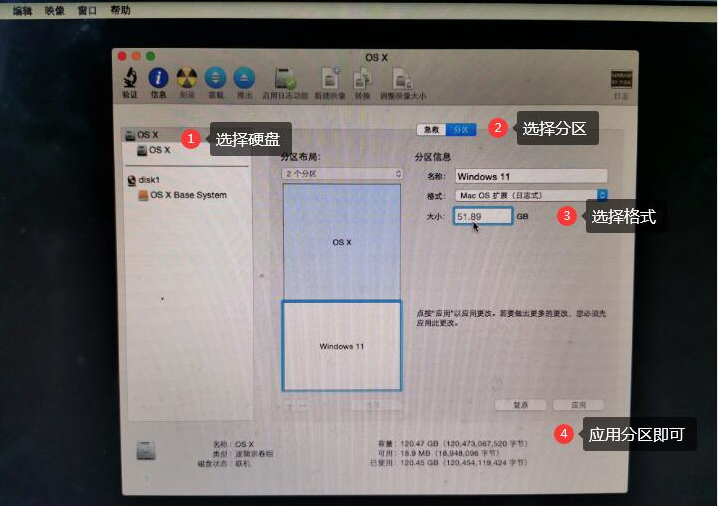This screenshot has height=506, width=718.
Task: Click the size field showing 51.89
Action: tap(483, 216)
